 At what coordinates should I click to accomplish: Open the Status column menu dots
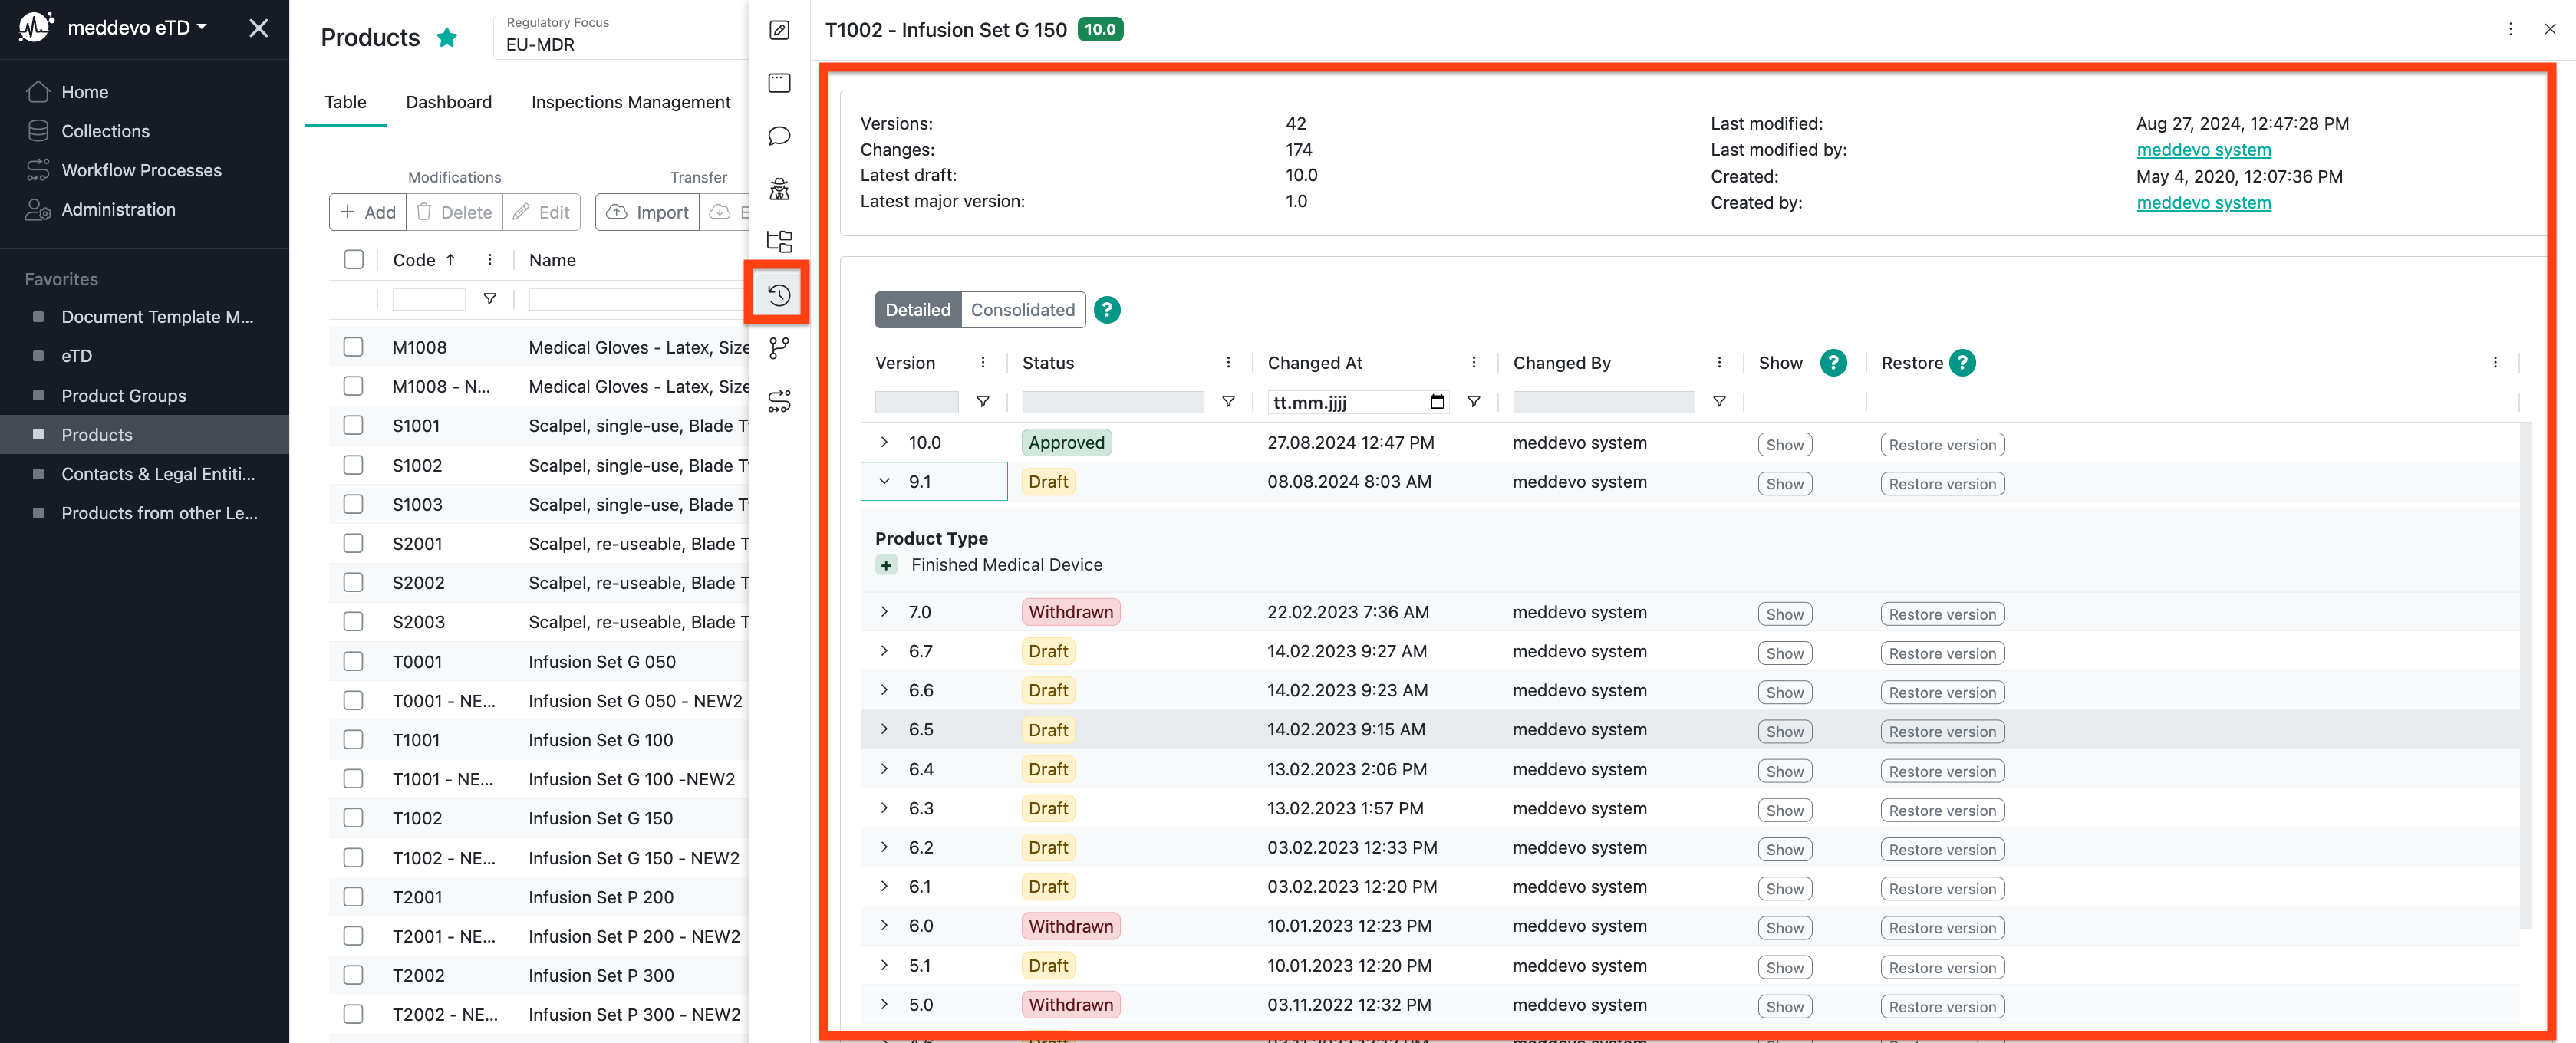click(1228, 363)
